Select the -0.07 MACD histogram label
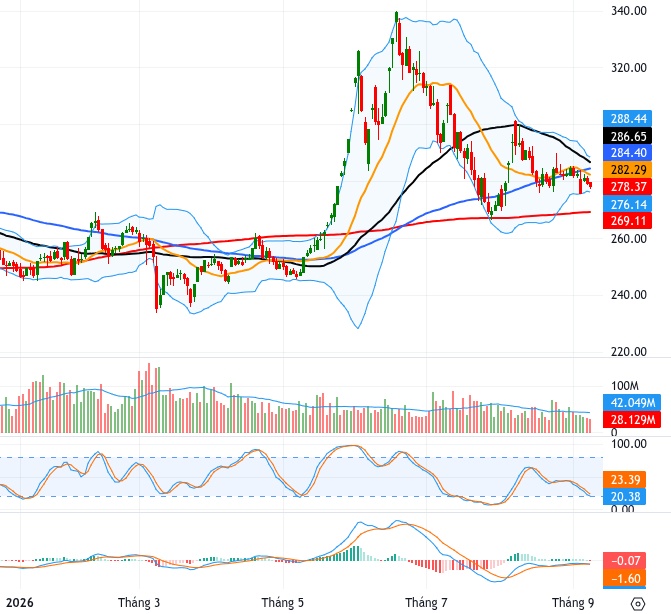Screen dimensions: 671x614 [624, 561]
